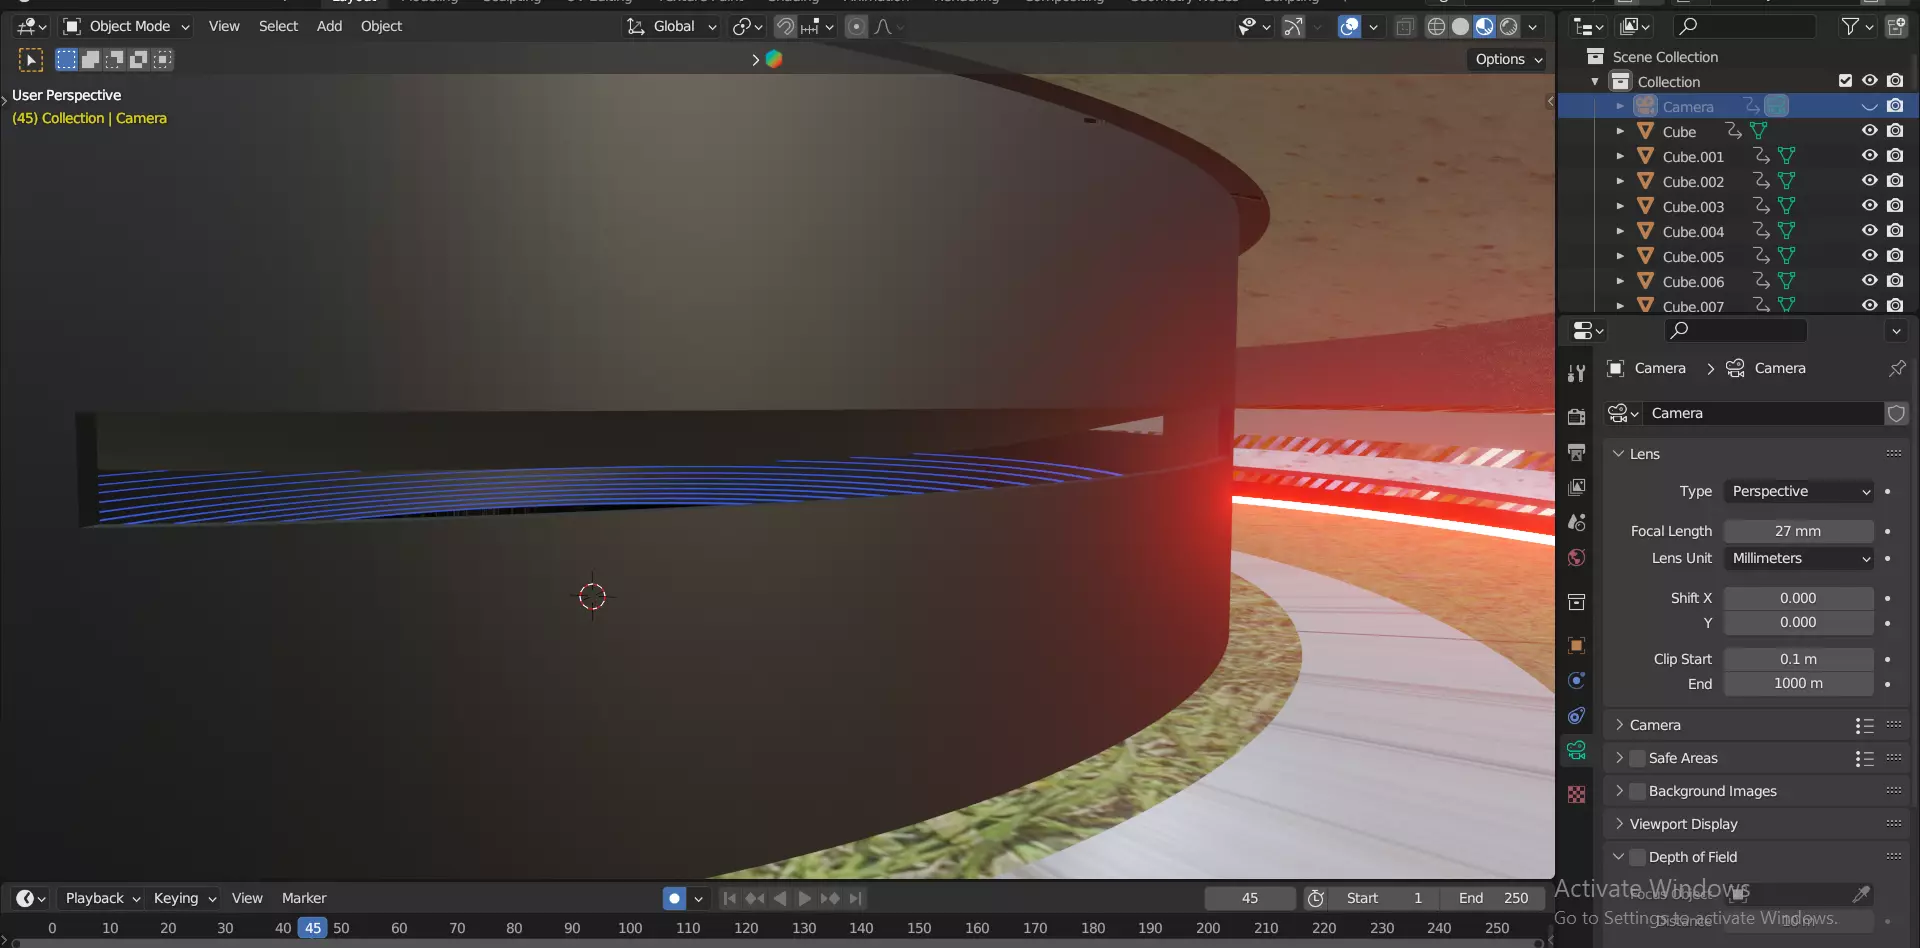Expand the Cube.001 outliner row
The height and width of the screenshot is (948, 1920).
point(1620,156)
